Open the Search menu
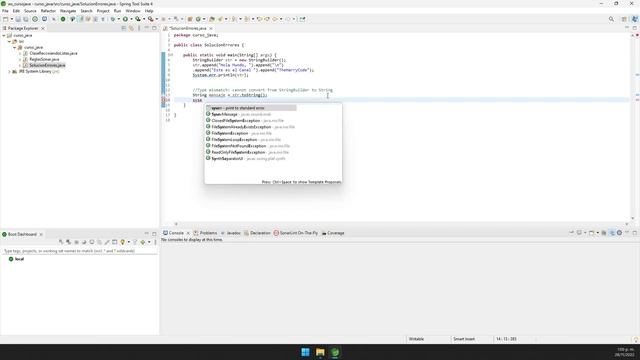 click(86, 11)
